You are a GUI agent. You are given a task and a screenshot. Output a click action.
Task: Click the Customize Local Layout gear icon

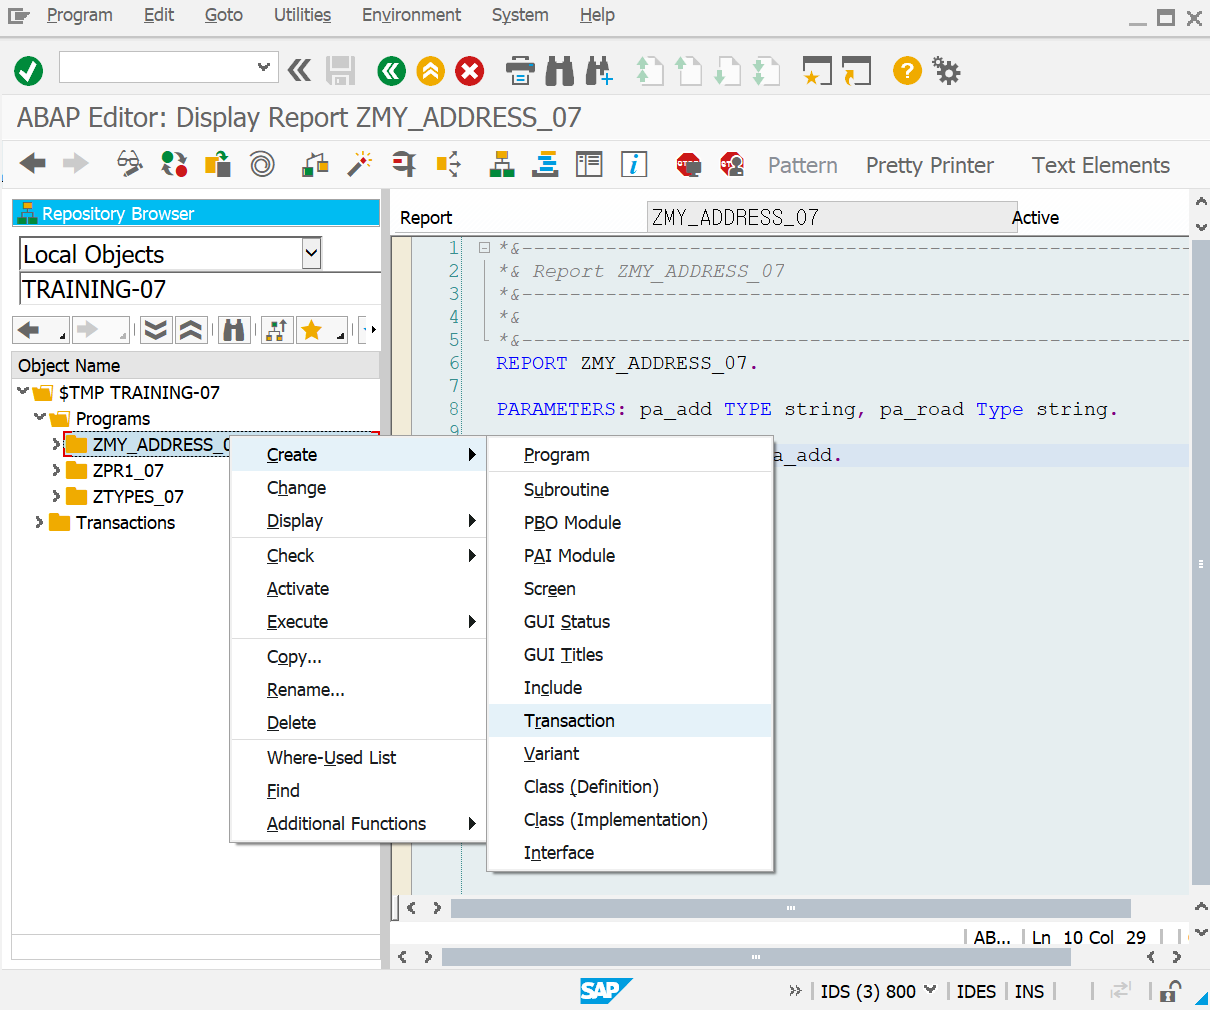946,70
